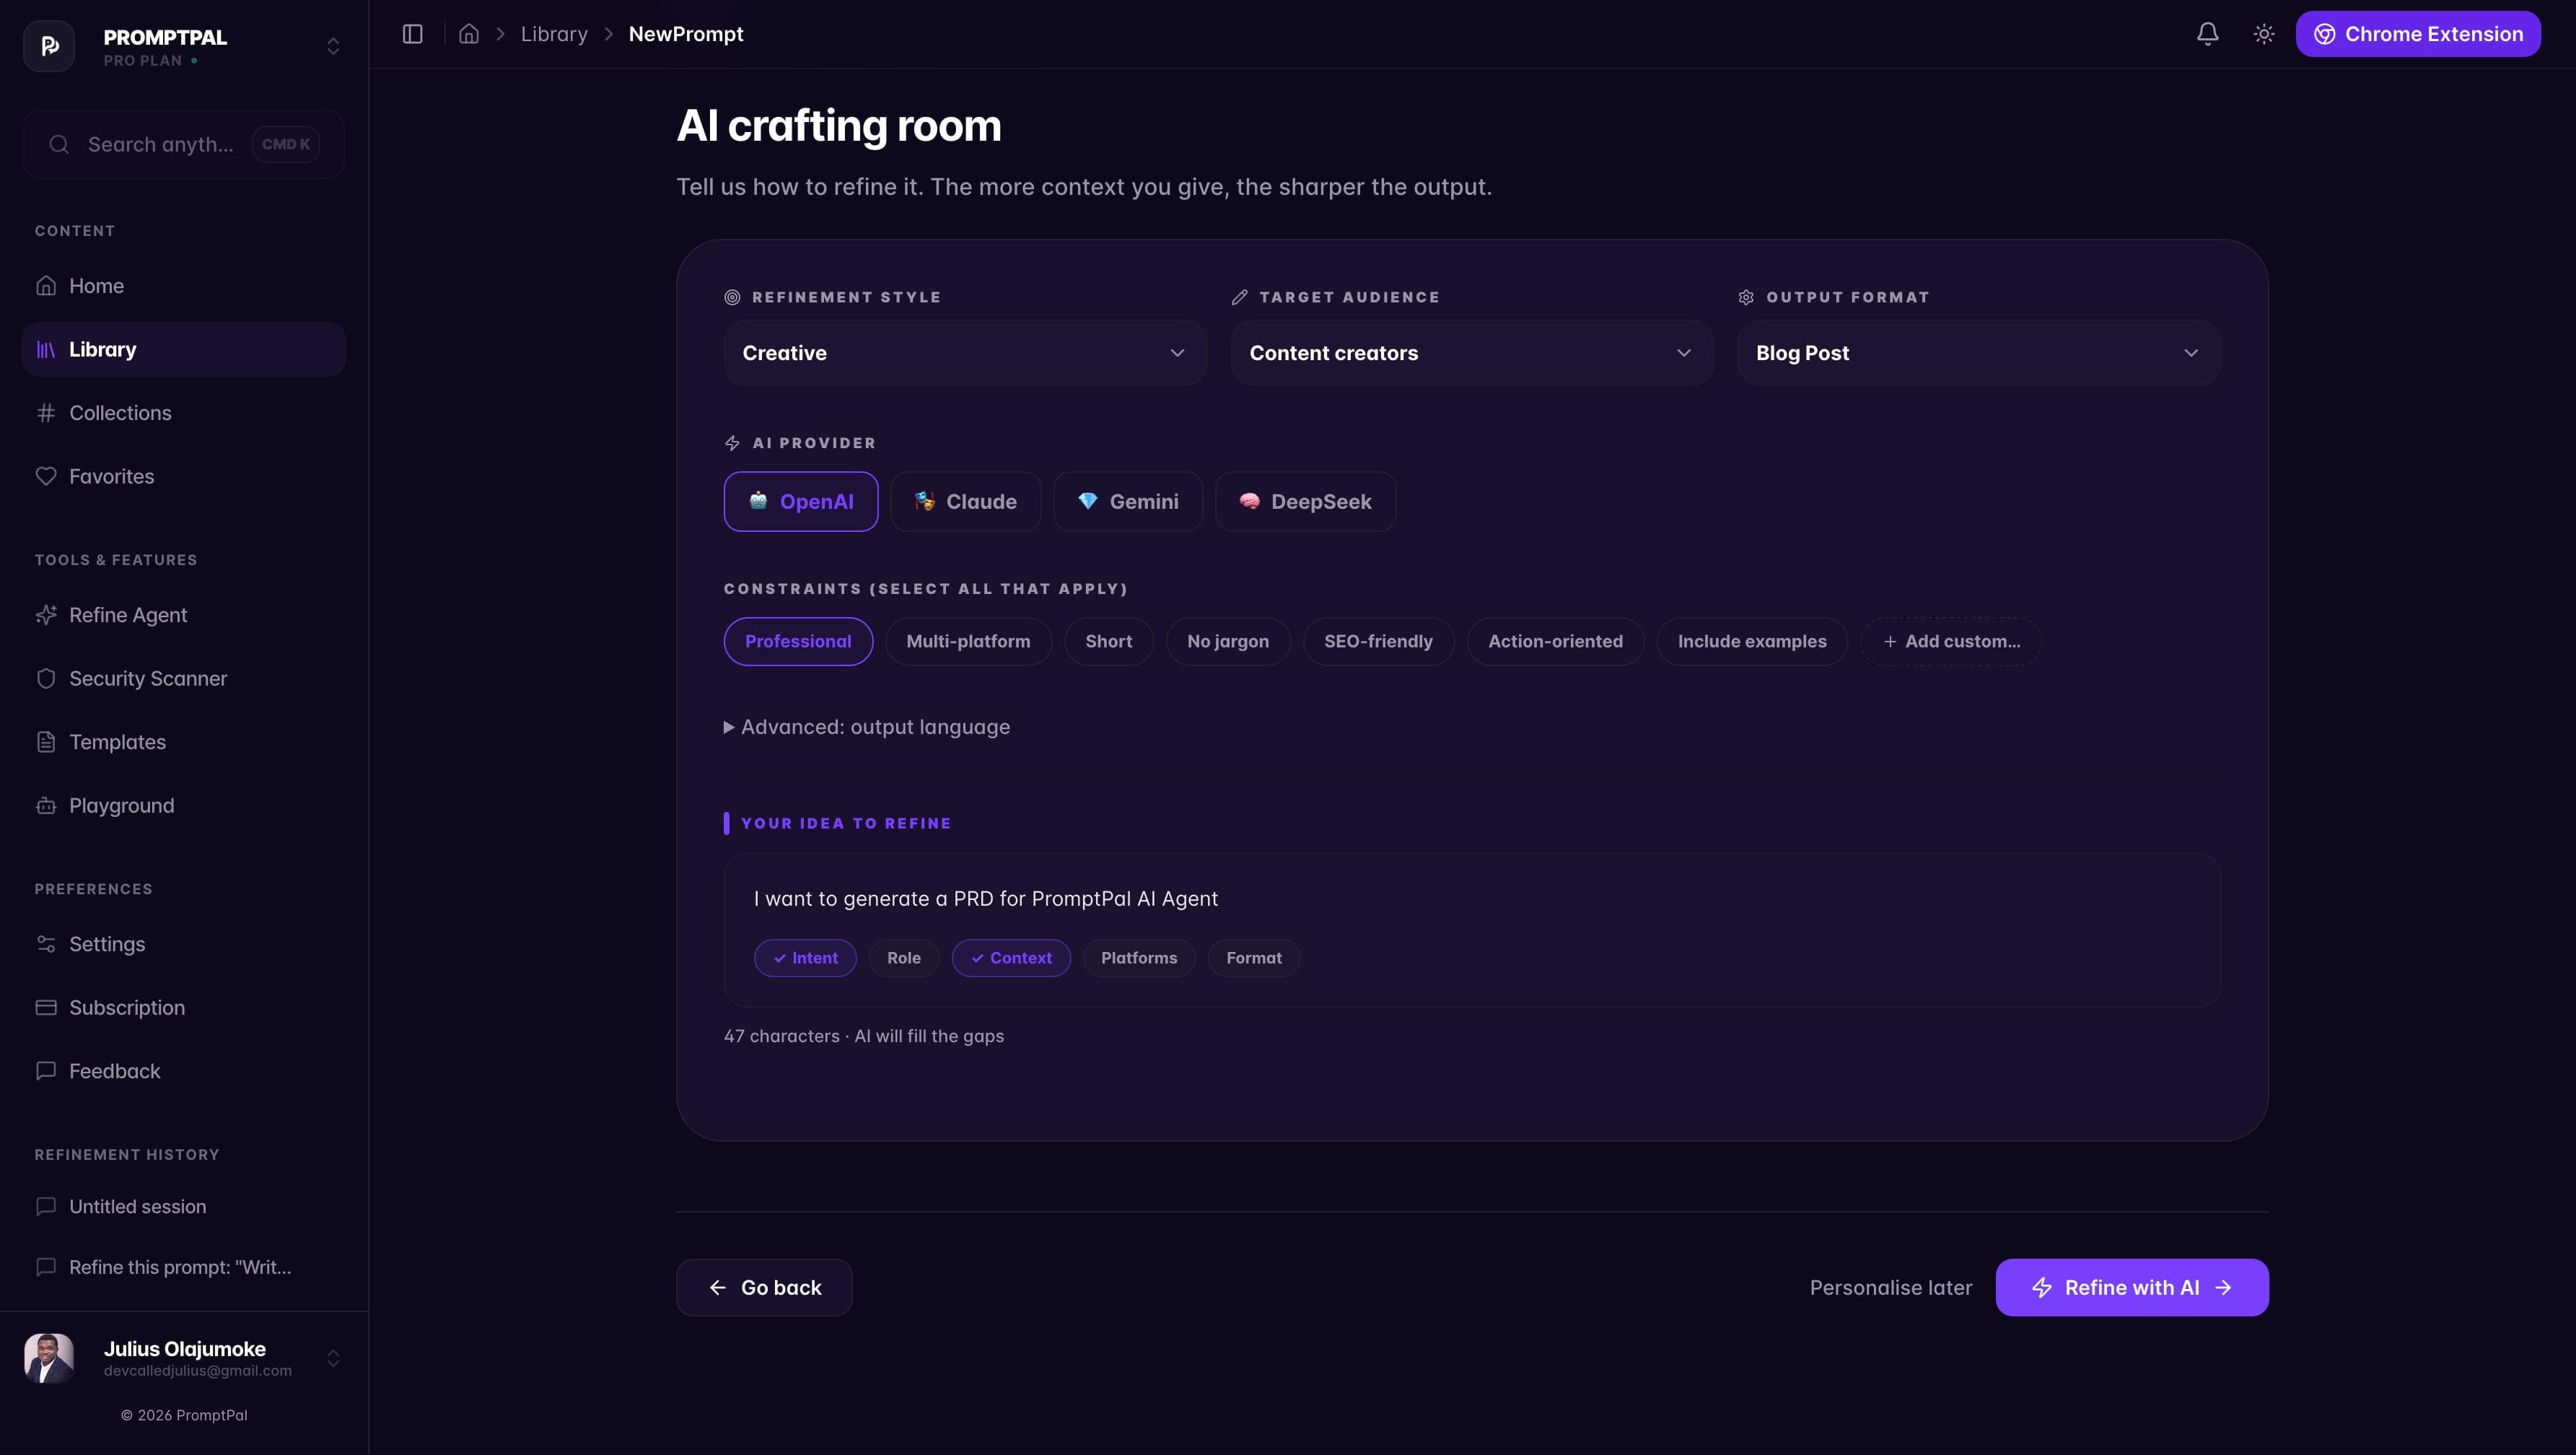
Task: Click the Go back button
Action: 764,1287
